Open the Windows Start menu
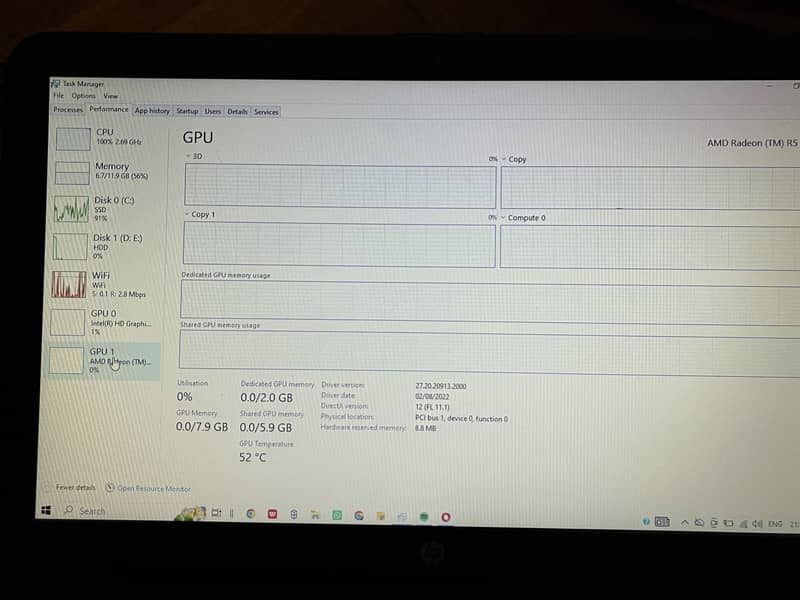Screen dimensions: 800x600 pyautogui.click(x=46, y=510)
